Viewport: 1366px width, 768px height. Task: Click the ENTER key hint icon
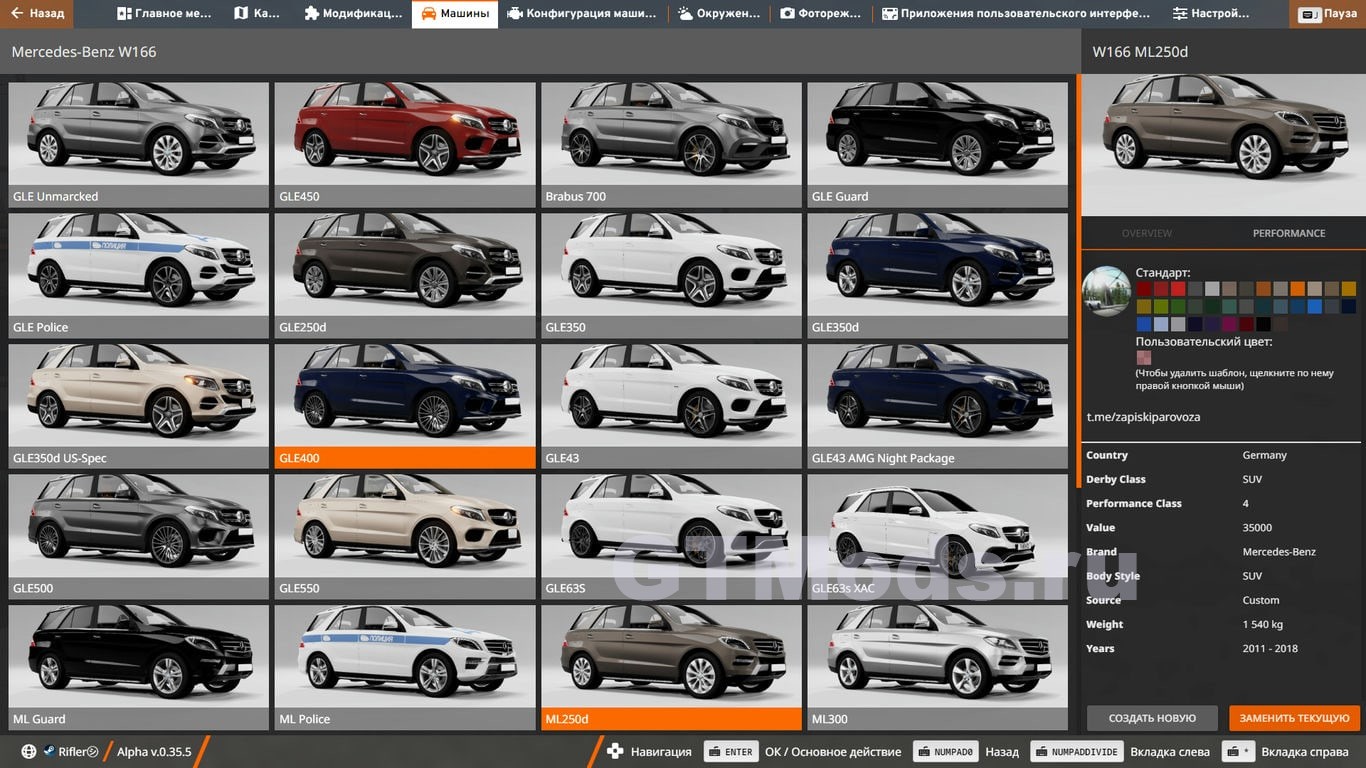[731, 752]
